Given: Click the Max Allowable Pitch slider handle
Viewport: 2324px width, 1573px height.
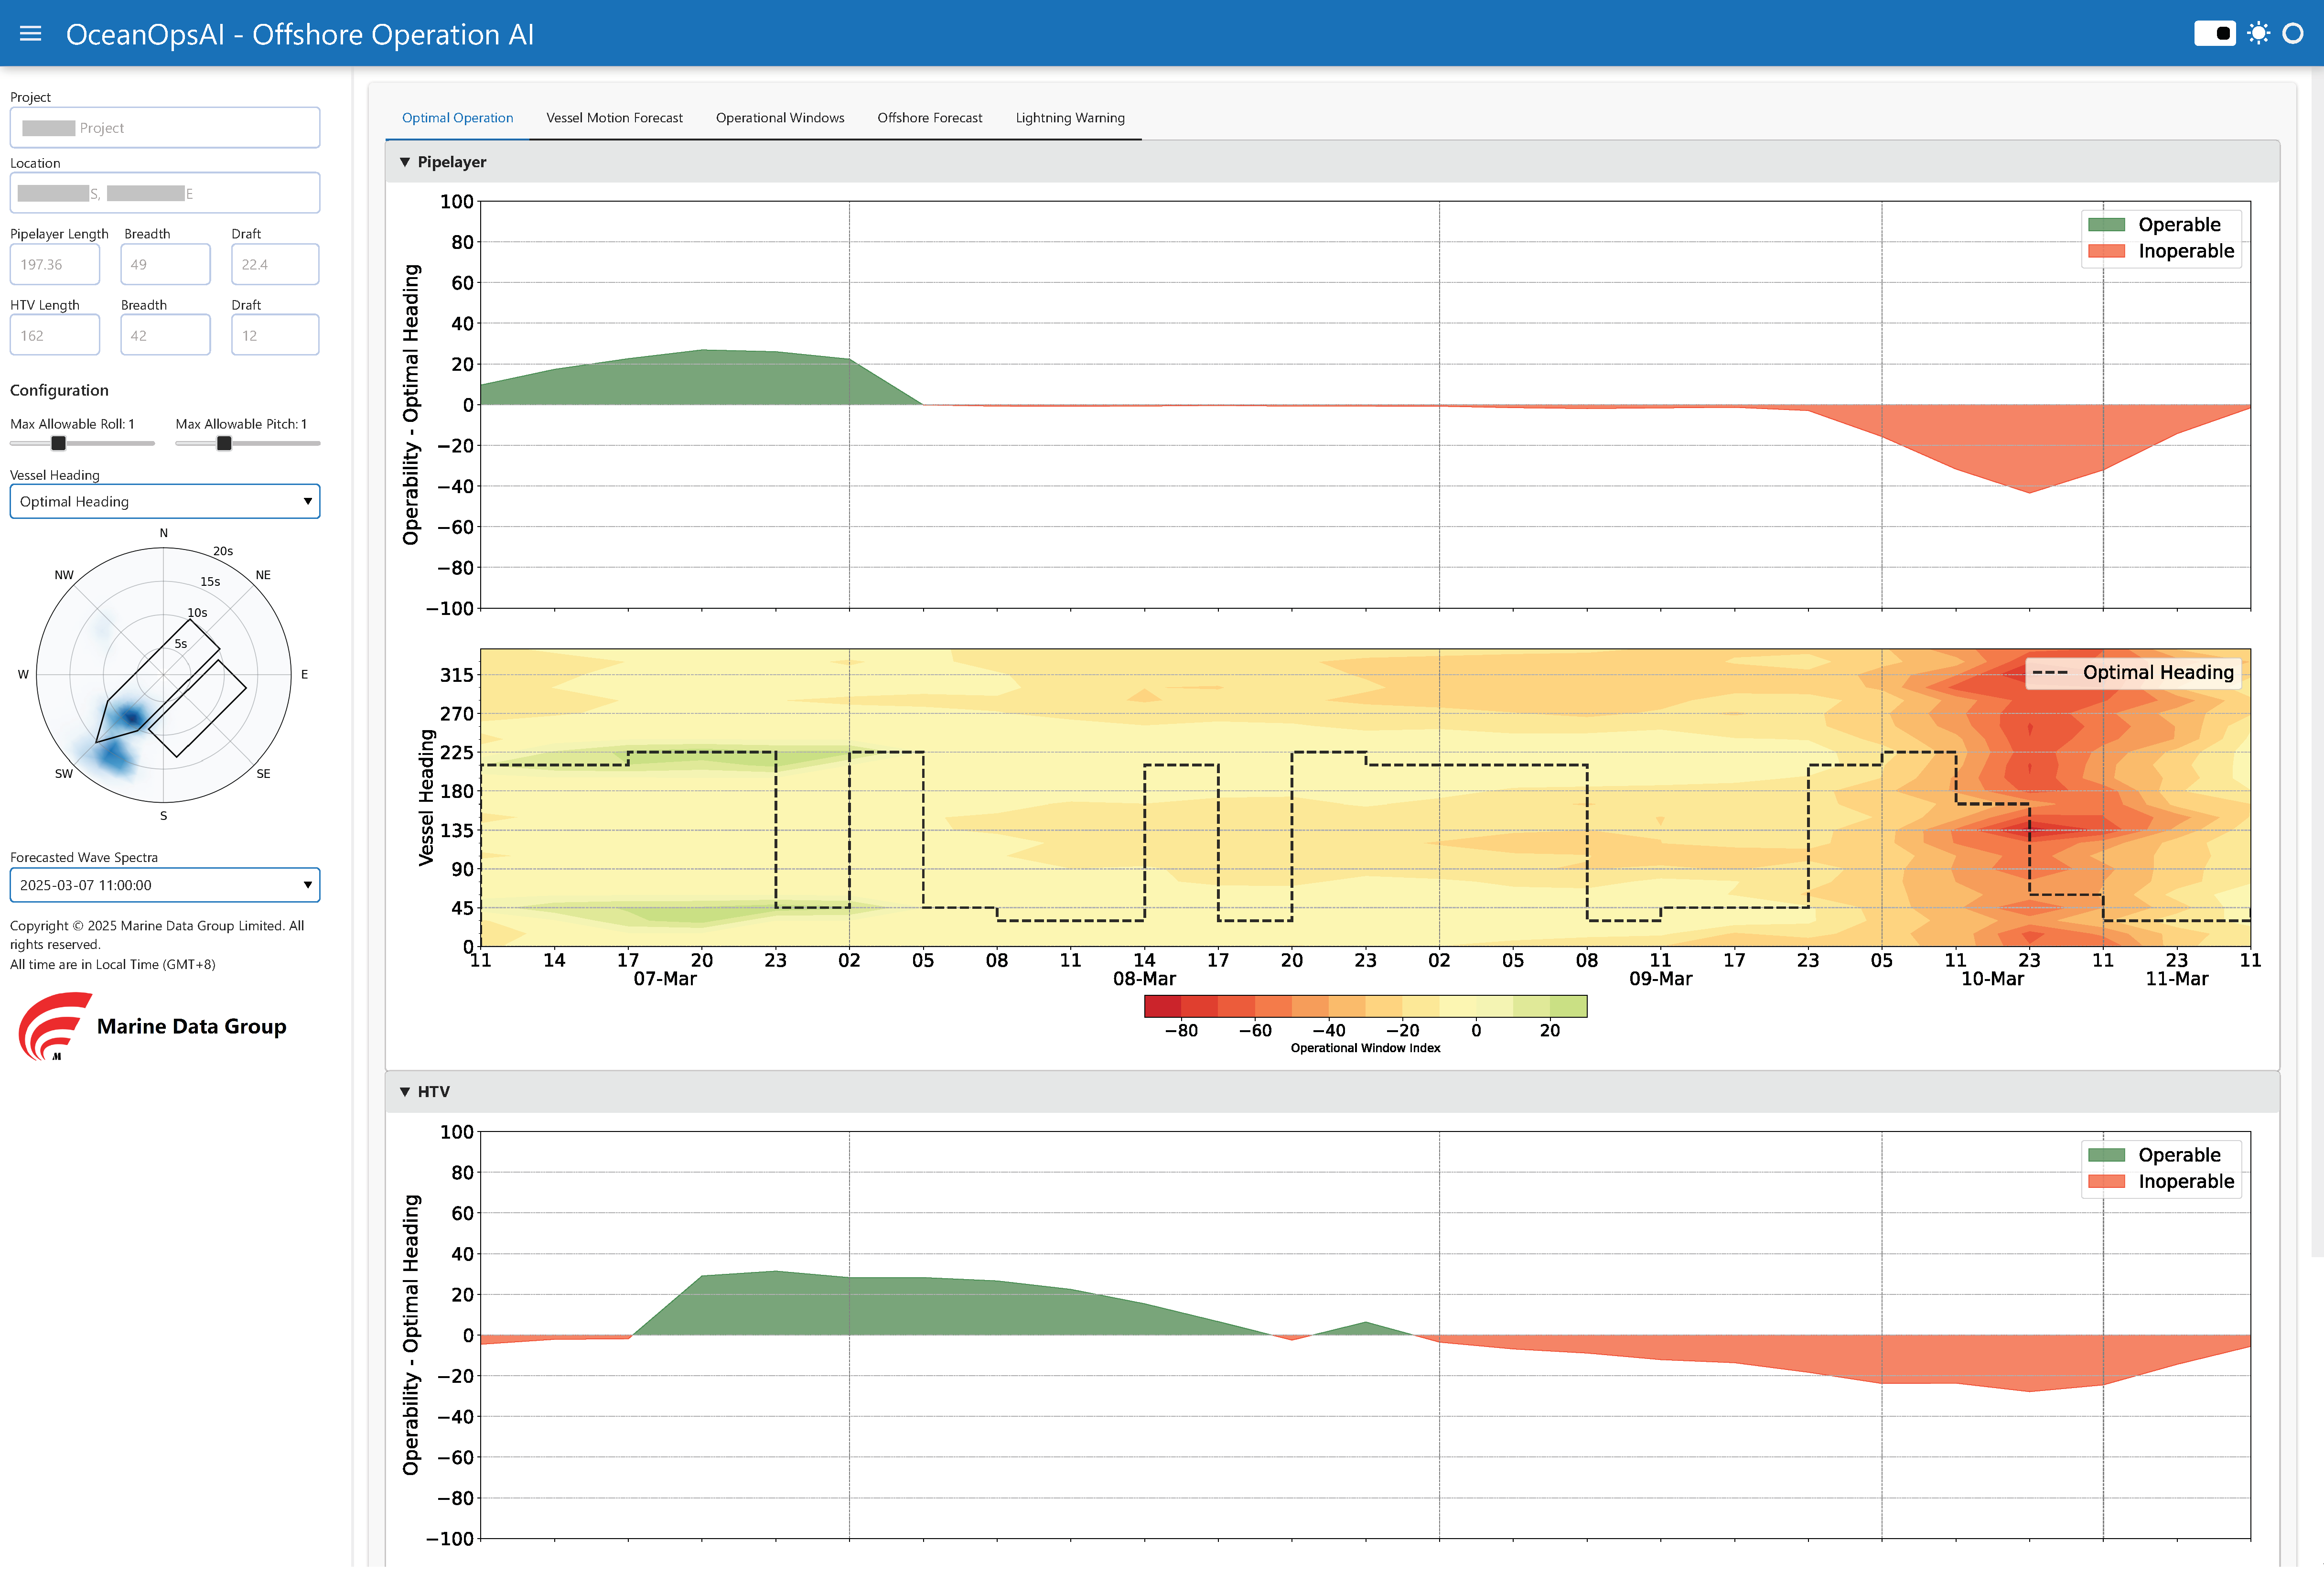Looking at the screenshot, I should pyautogui.click(x=224, y=443).
